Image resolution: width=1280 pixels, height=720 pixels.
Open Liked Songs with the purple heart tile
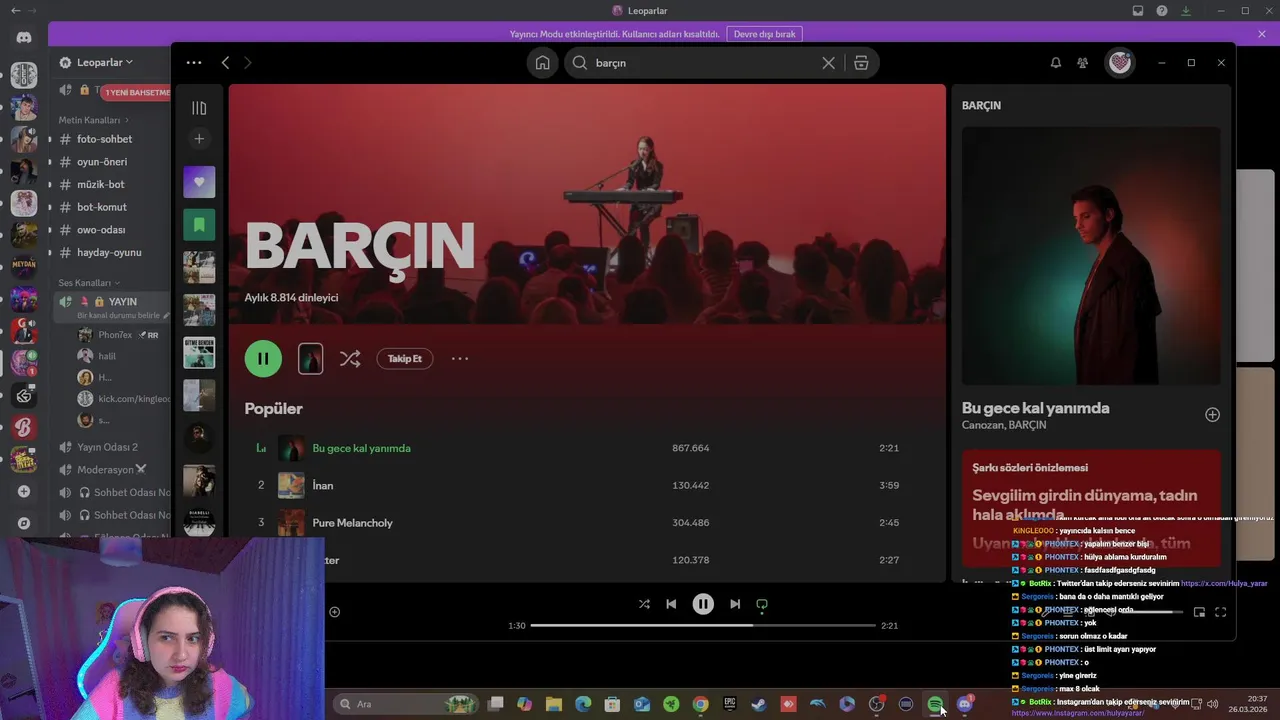click(x=199, y=181)
